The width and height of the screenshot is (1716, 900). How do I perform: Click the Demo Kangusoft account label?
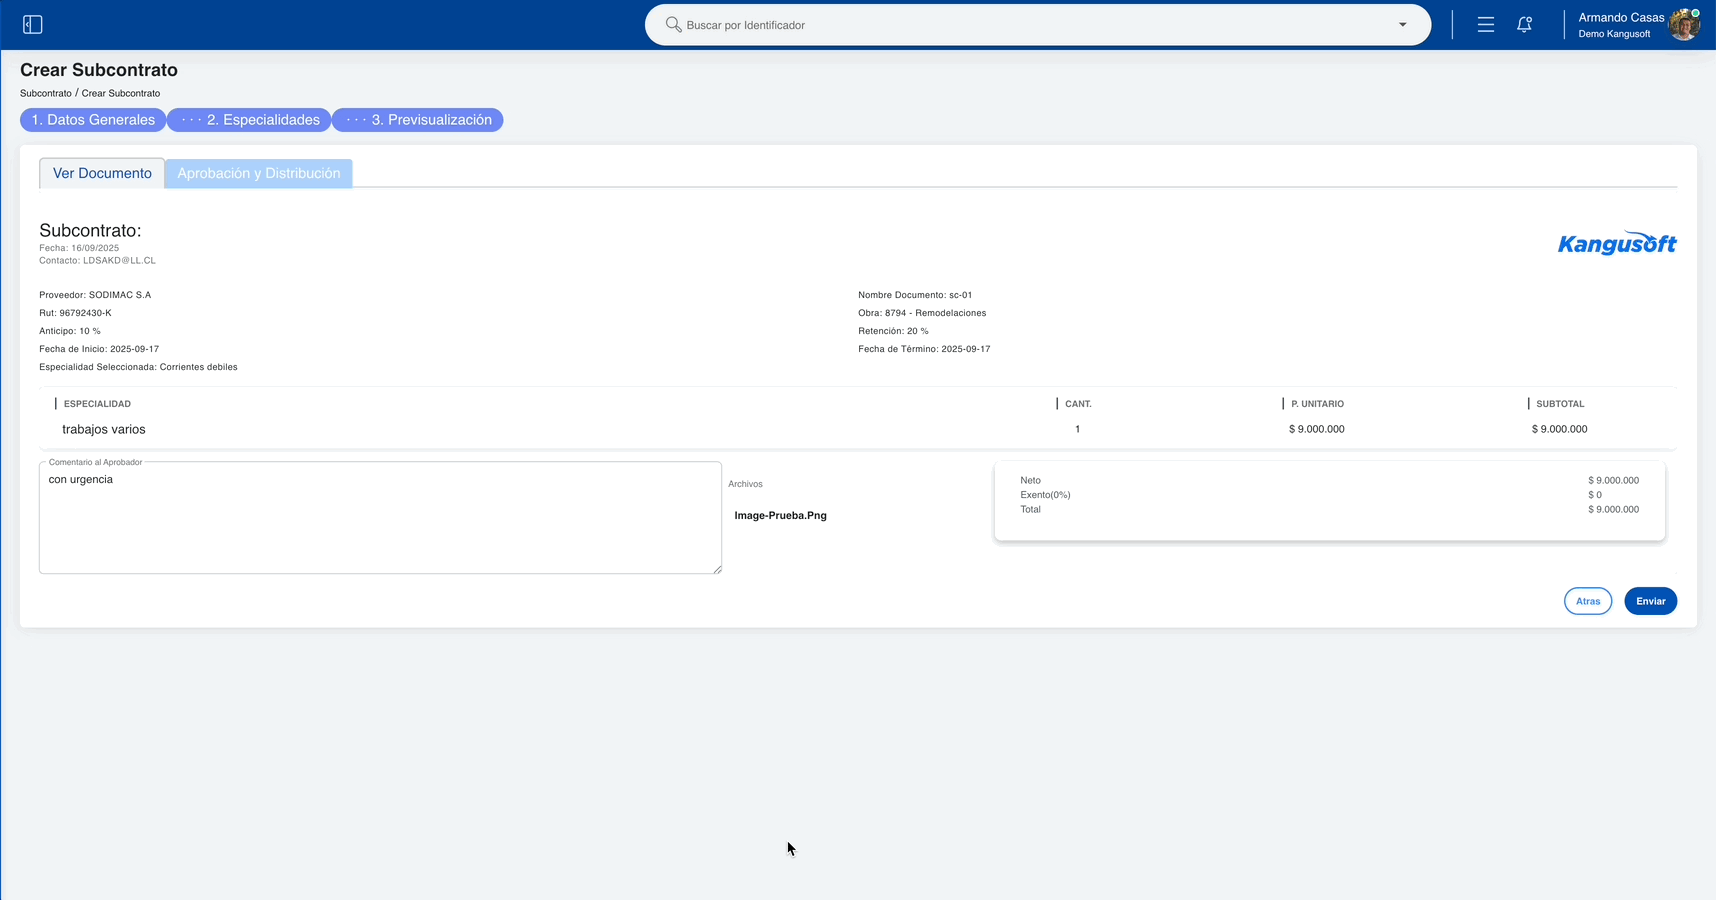click(1614, 34)
